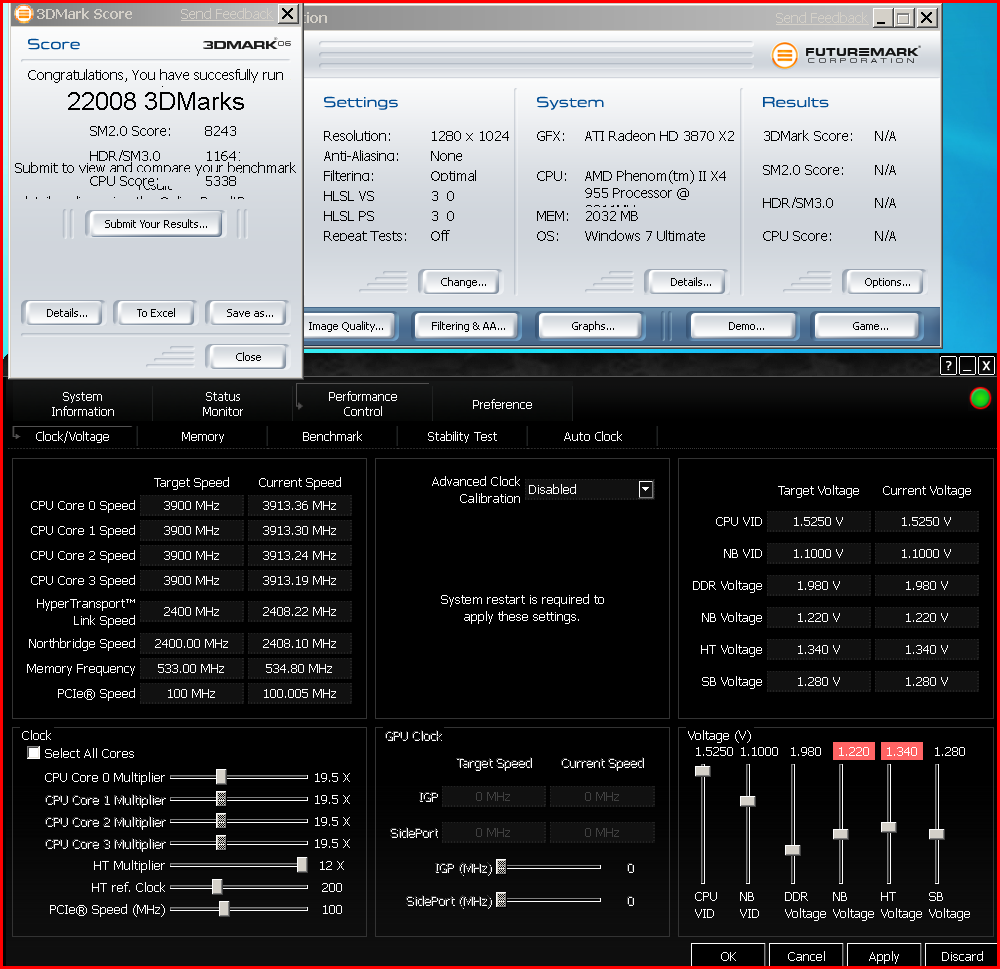Click the HT ref. Clock slider handle
The height and width of the screenshot is (969, 1000).
pyautogui.click(x=217, y=887)
